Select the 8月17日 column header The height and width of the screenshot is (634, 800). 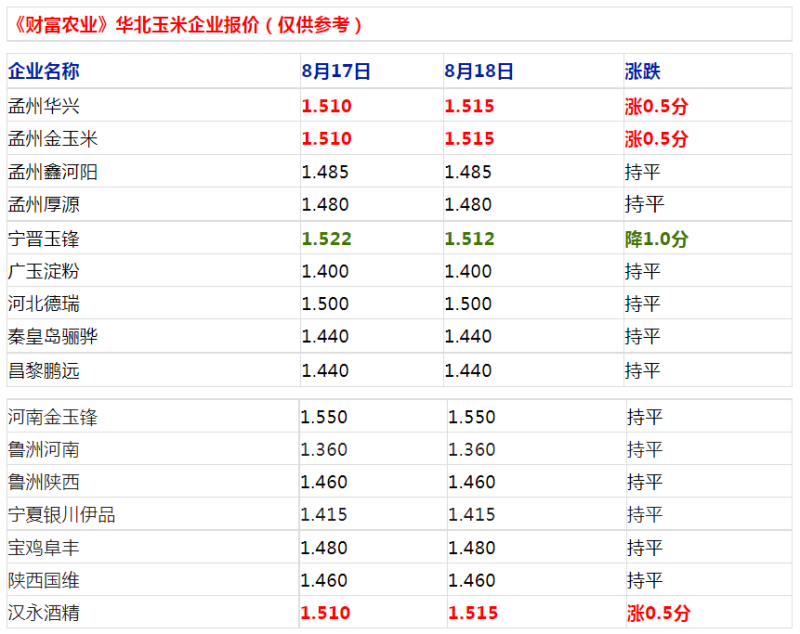(x=336, y=71)
